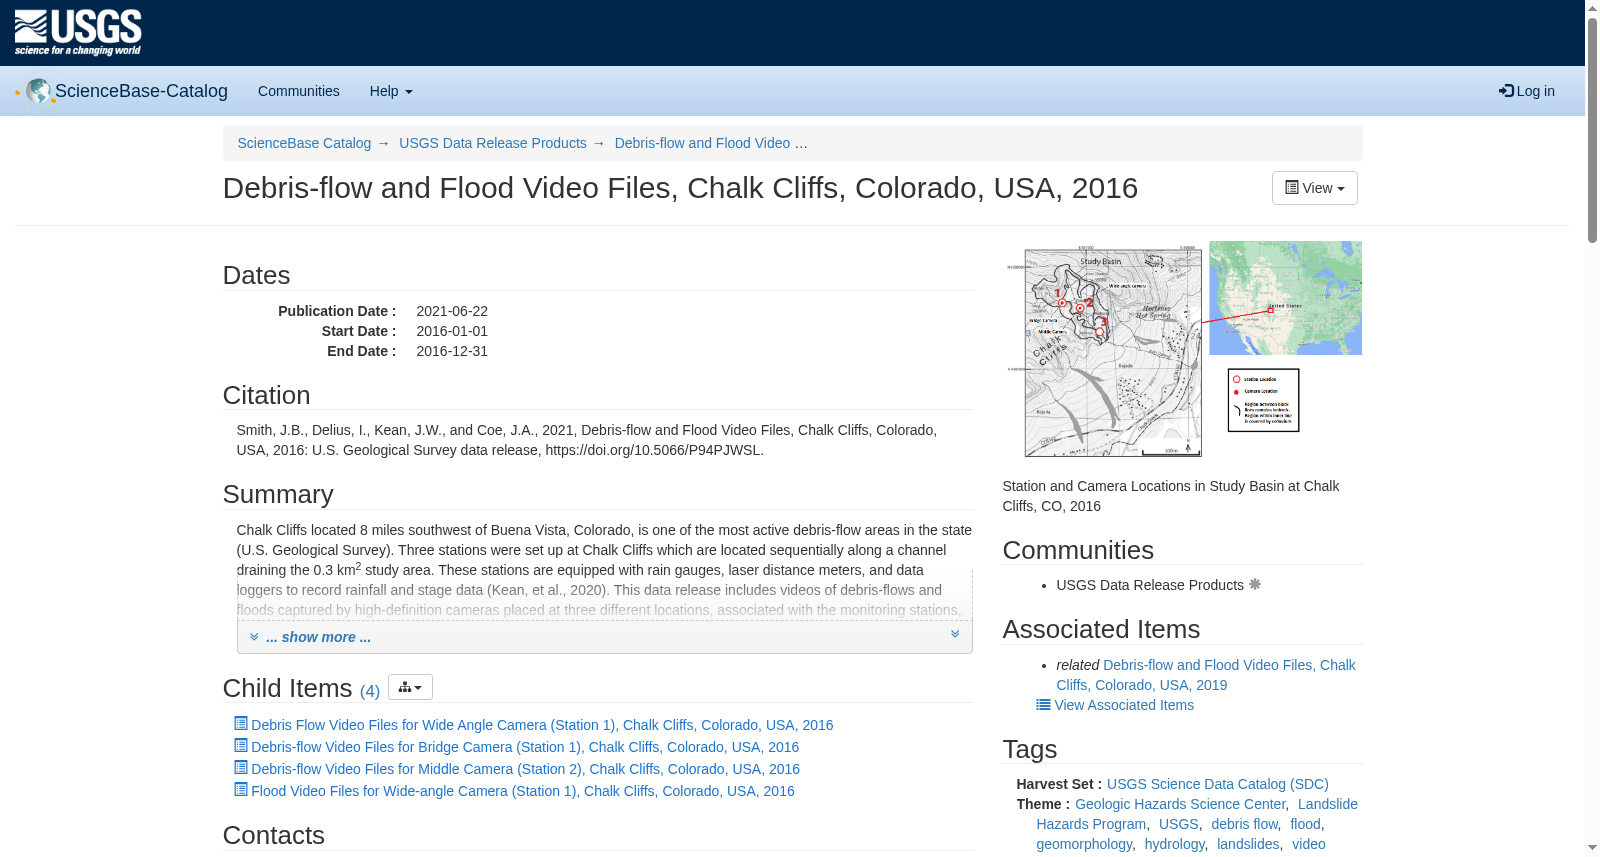Click the landslides tag
Image resolution: width=1600 pixels, height=857 pixels.
coord(1248,844)
